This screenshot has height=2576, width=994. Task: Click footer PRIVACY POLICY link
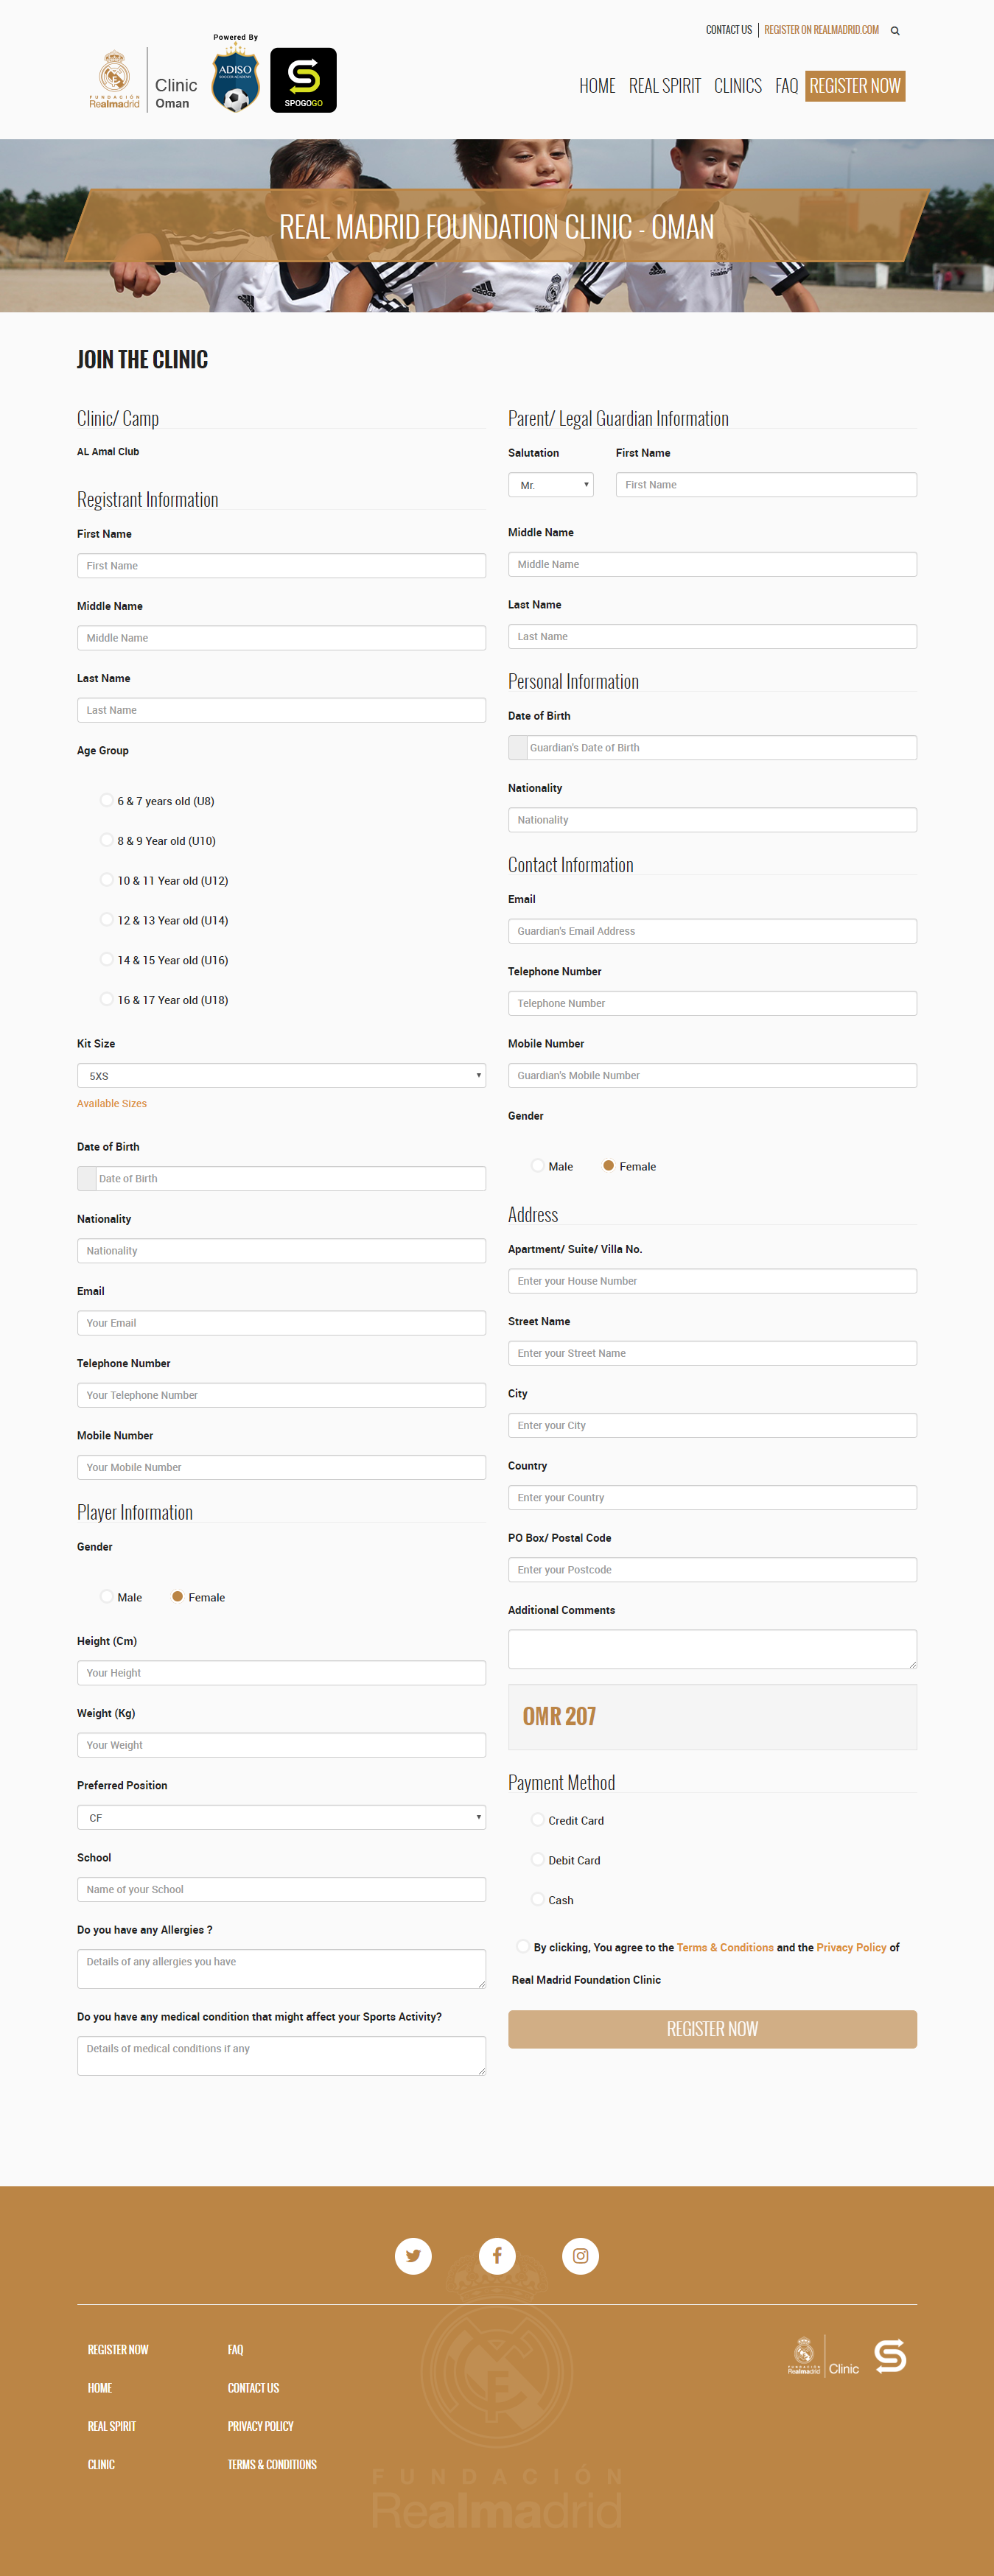(x=260, y=2426)
